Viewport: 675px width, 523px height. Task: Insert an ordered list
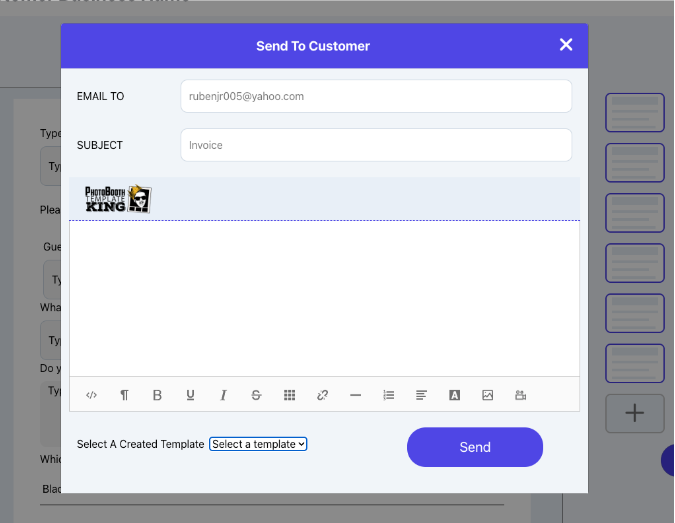tap(389, 395)
